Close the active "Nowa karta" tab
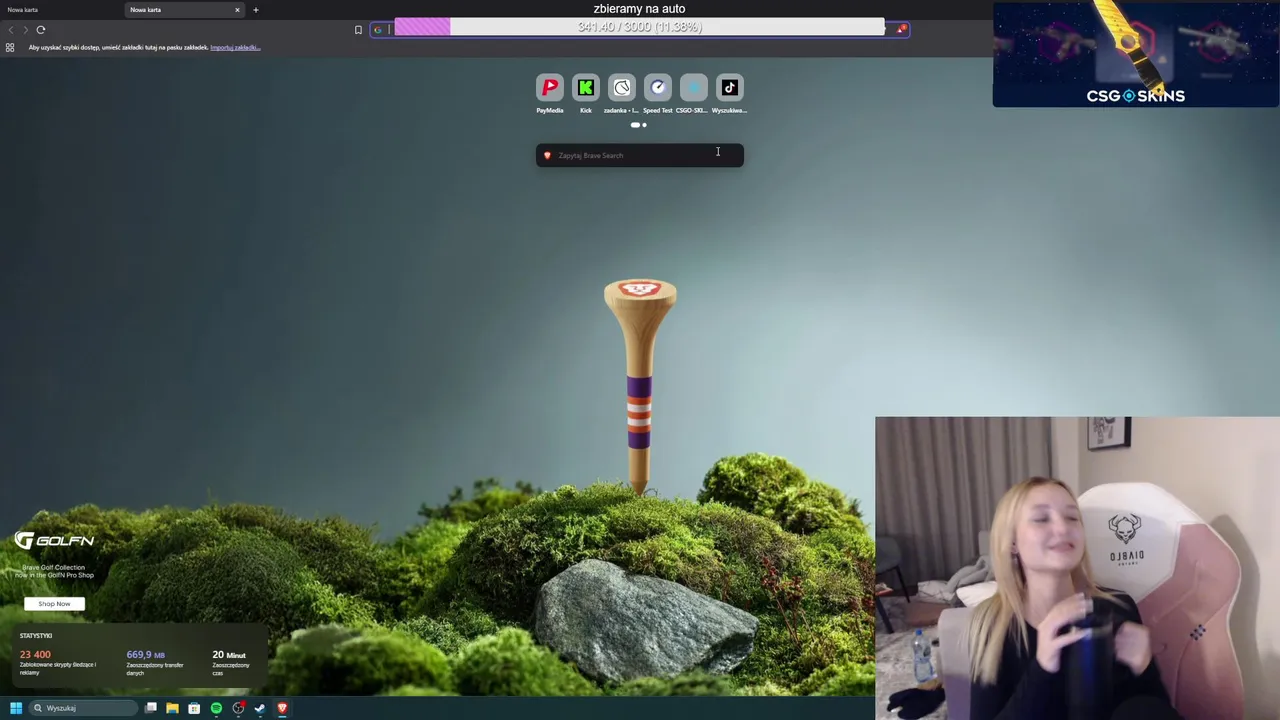The image size is (1280, 720). pyautogui.click(x=237, y=10)
